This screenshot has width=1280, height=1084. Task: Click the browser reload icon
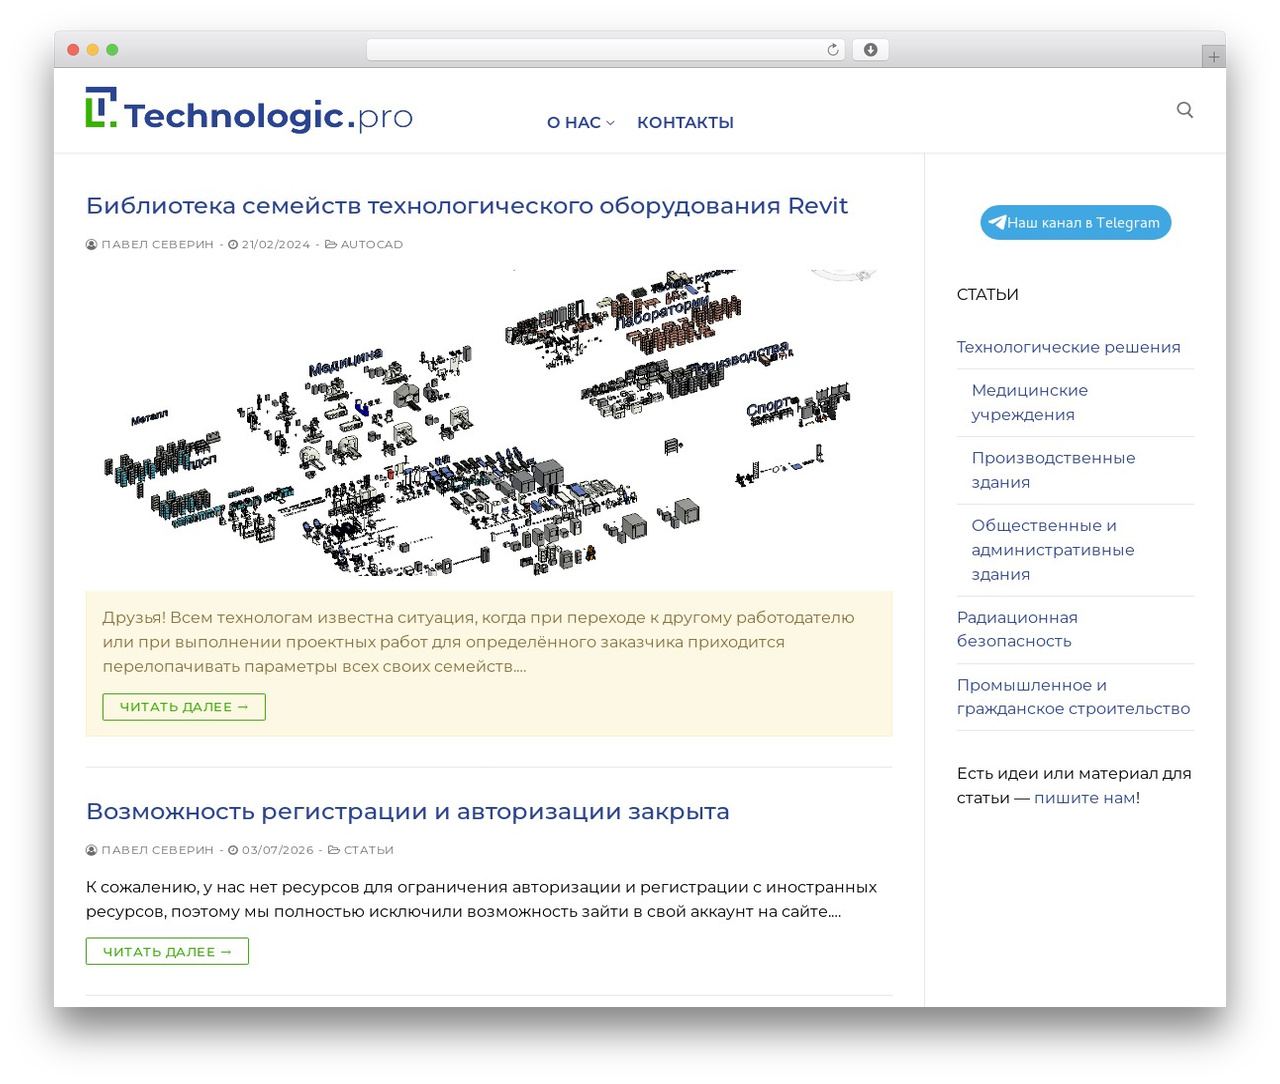click(x=833, y=50)
